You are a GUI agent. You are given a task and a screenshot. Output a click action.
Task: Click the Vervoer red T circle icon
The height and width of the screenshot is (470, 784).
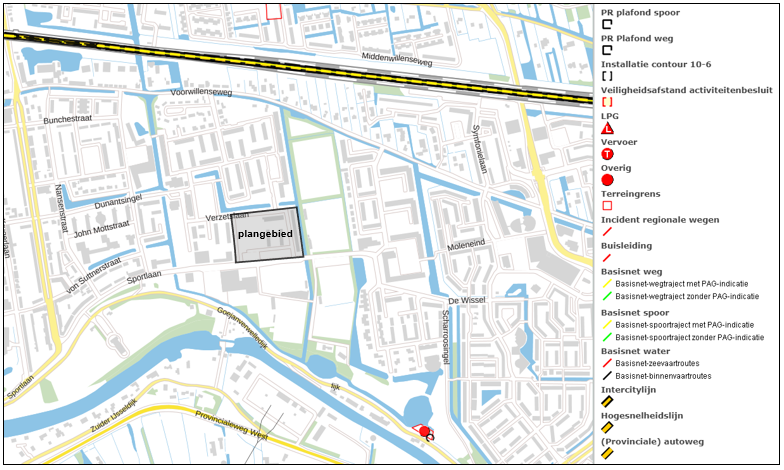pos(608,154)
